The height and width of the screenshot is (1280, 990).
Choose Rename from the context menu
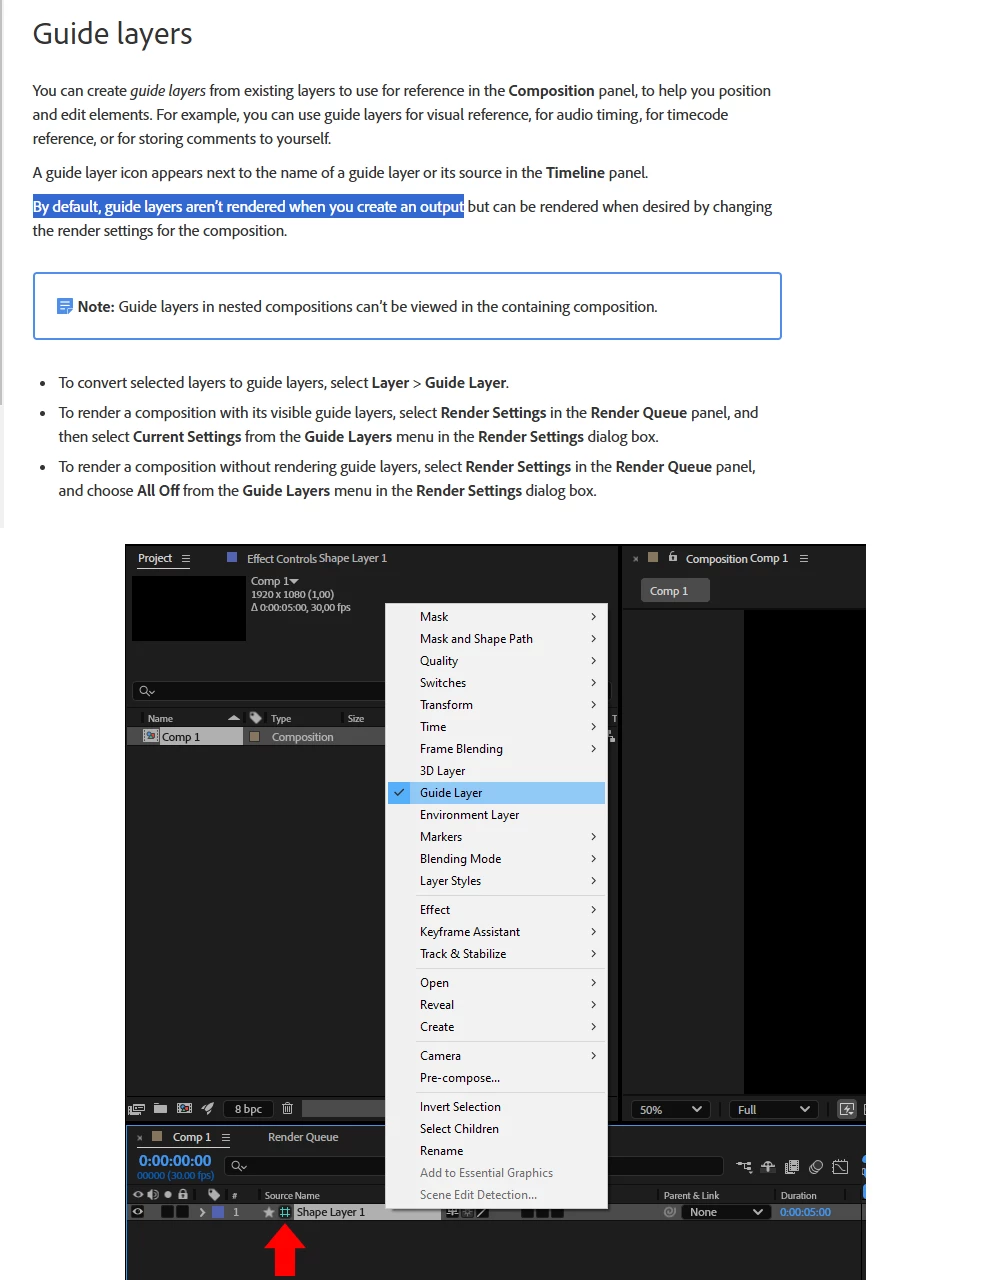[x=496, y=1151]
